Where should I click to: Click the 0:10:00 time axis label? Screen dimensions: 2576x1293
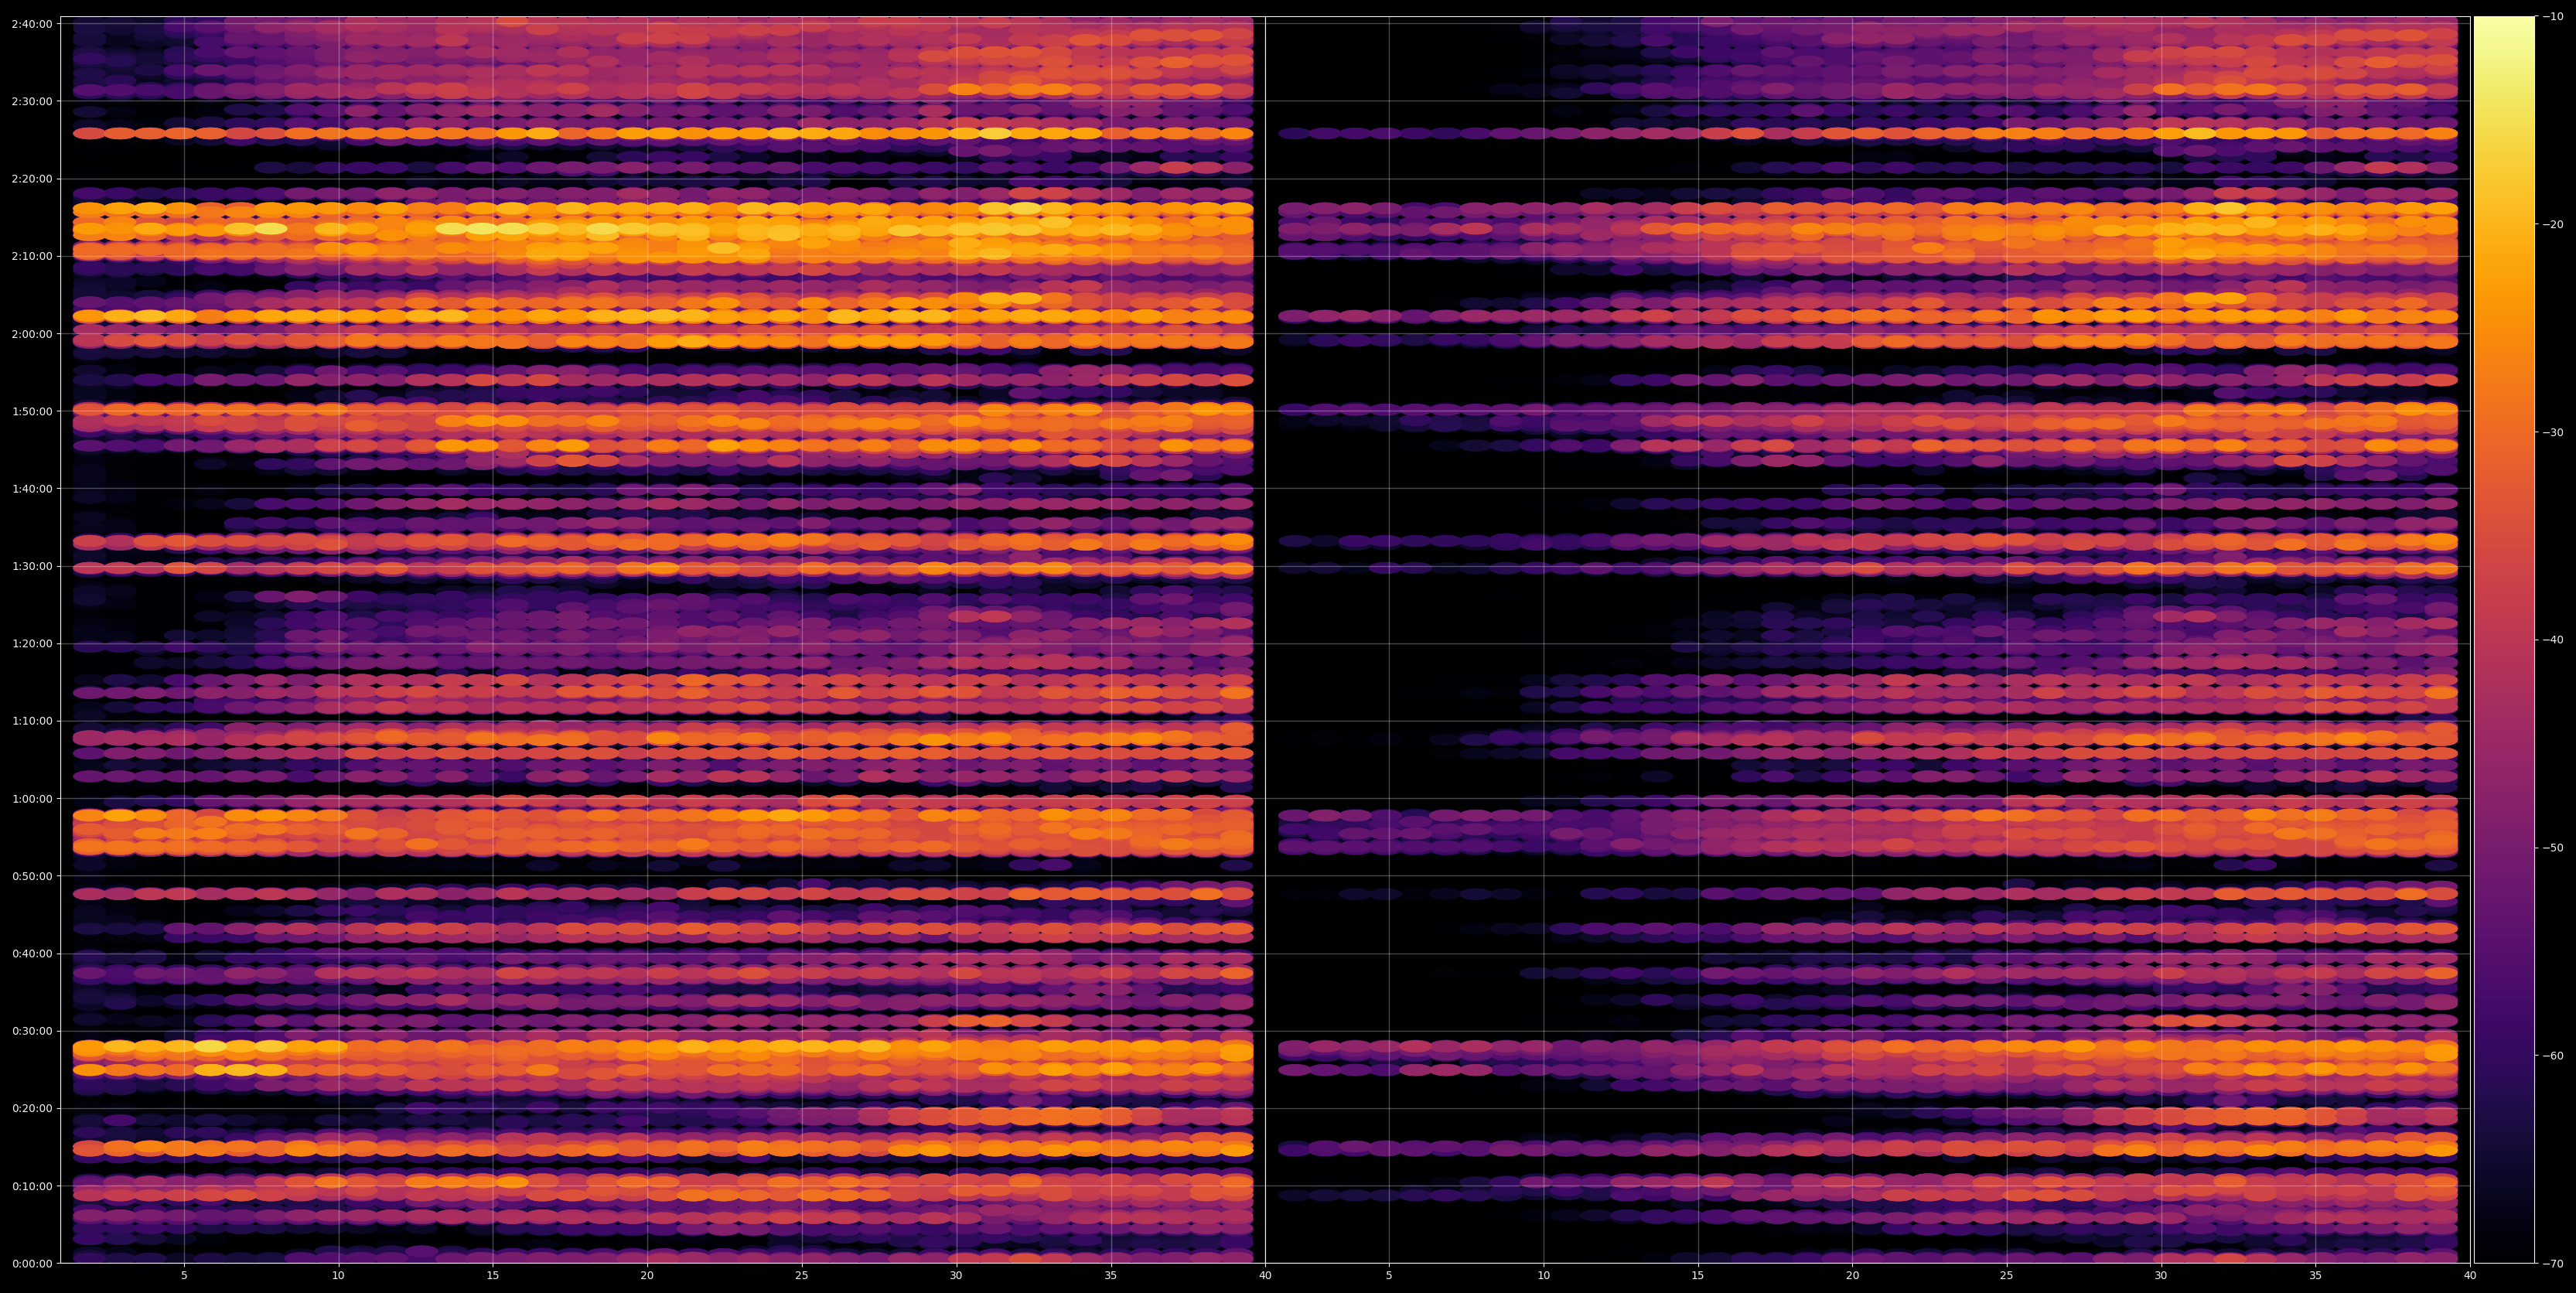point(32,1186)
